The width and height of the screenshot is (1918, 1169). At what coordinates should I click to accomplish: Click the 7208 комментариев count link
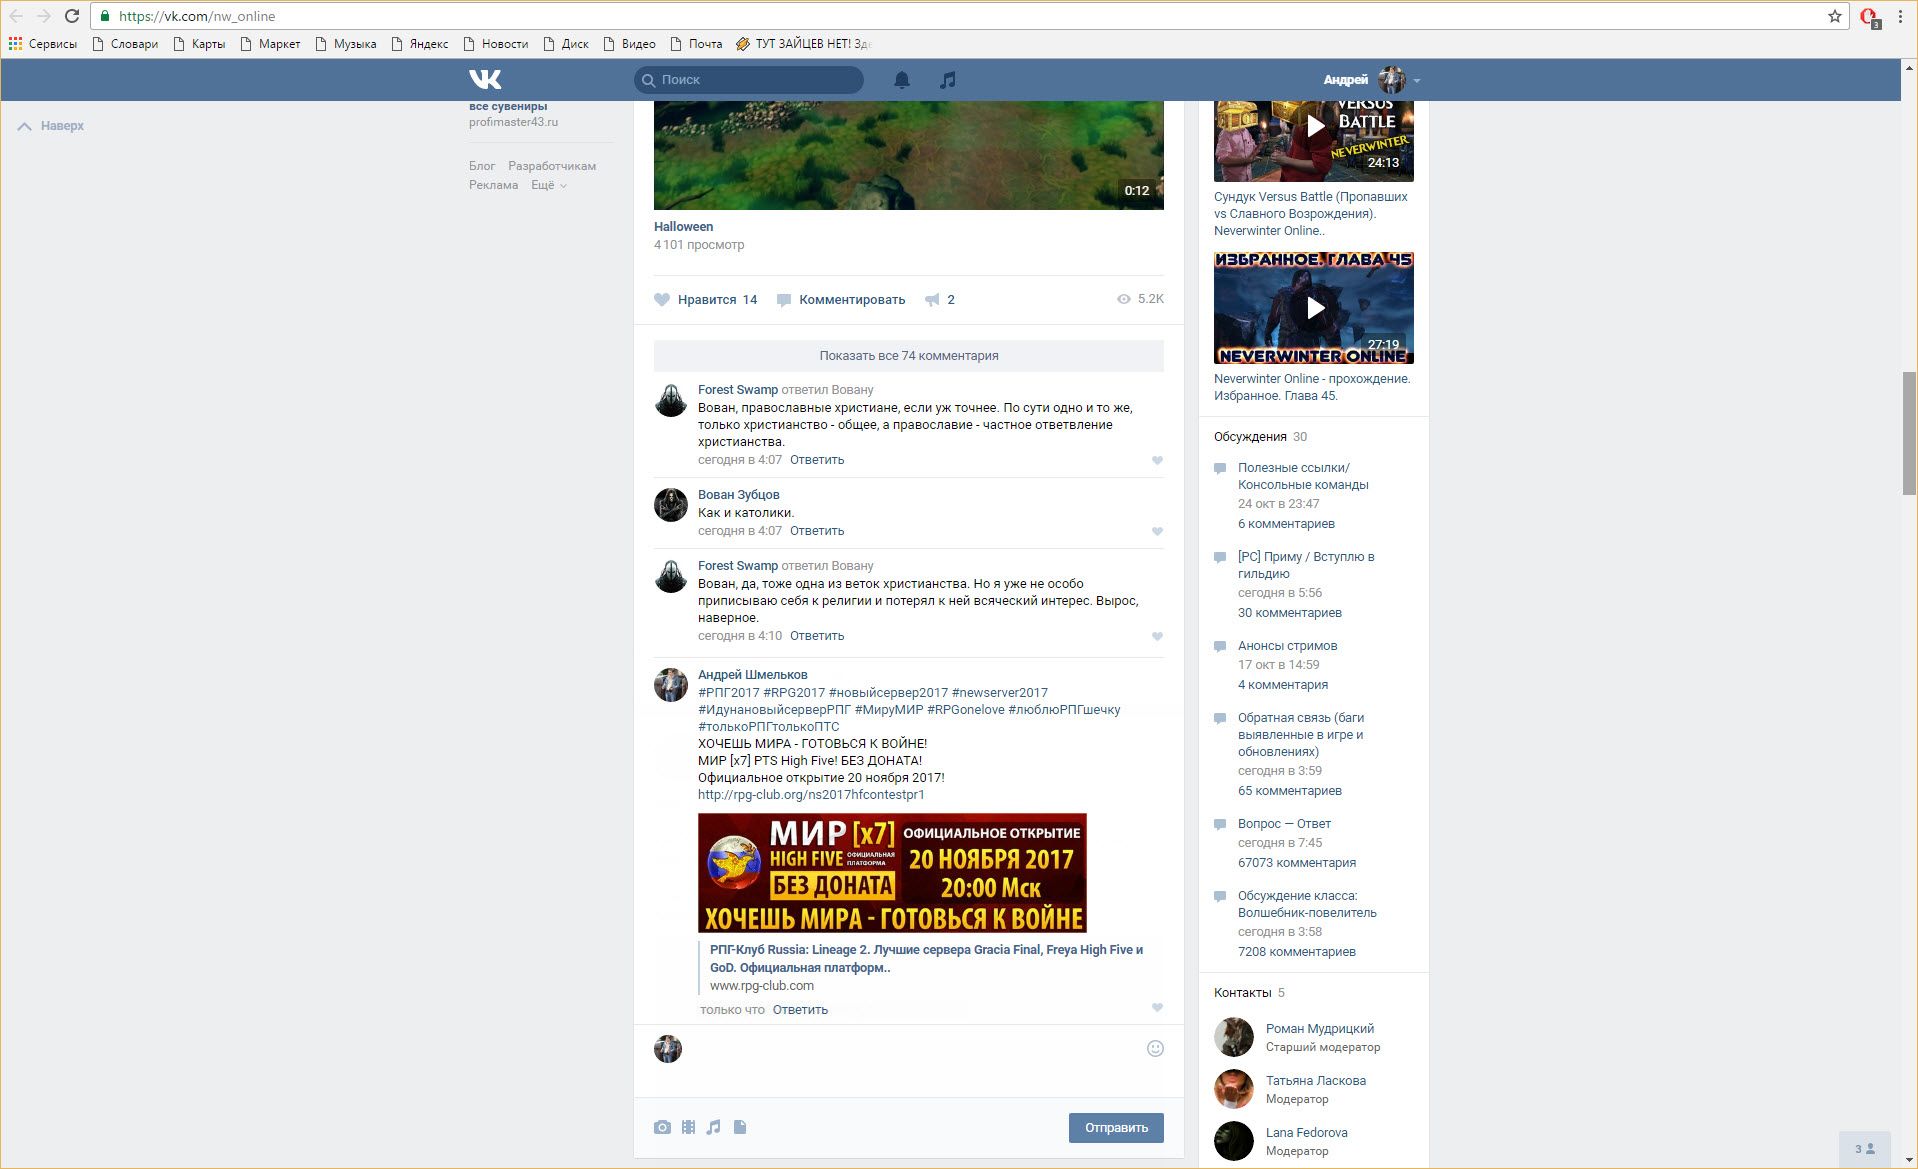pyautogui.click(x=1297, y=952)
